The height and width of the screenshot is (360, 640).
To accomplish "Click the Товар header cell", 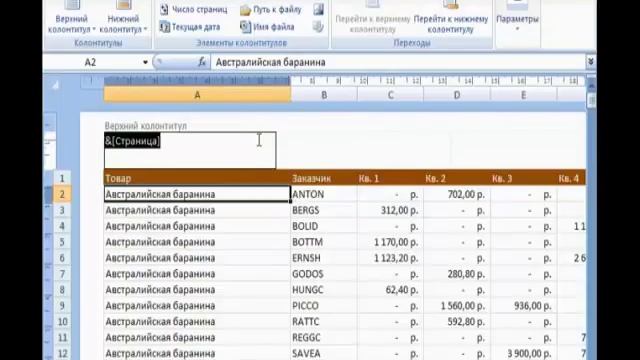I will (x=197, y=178).
